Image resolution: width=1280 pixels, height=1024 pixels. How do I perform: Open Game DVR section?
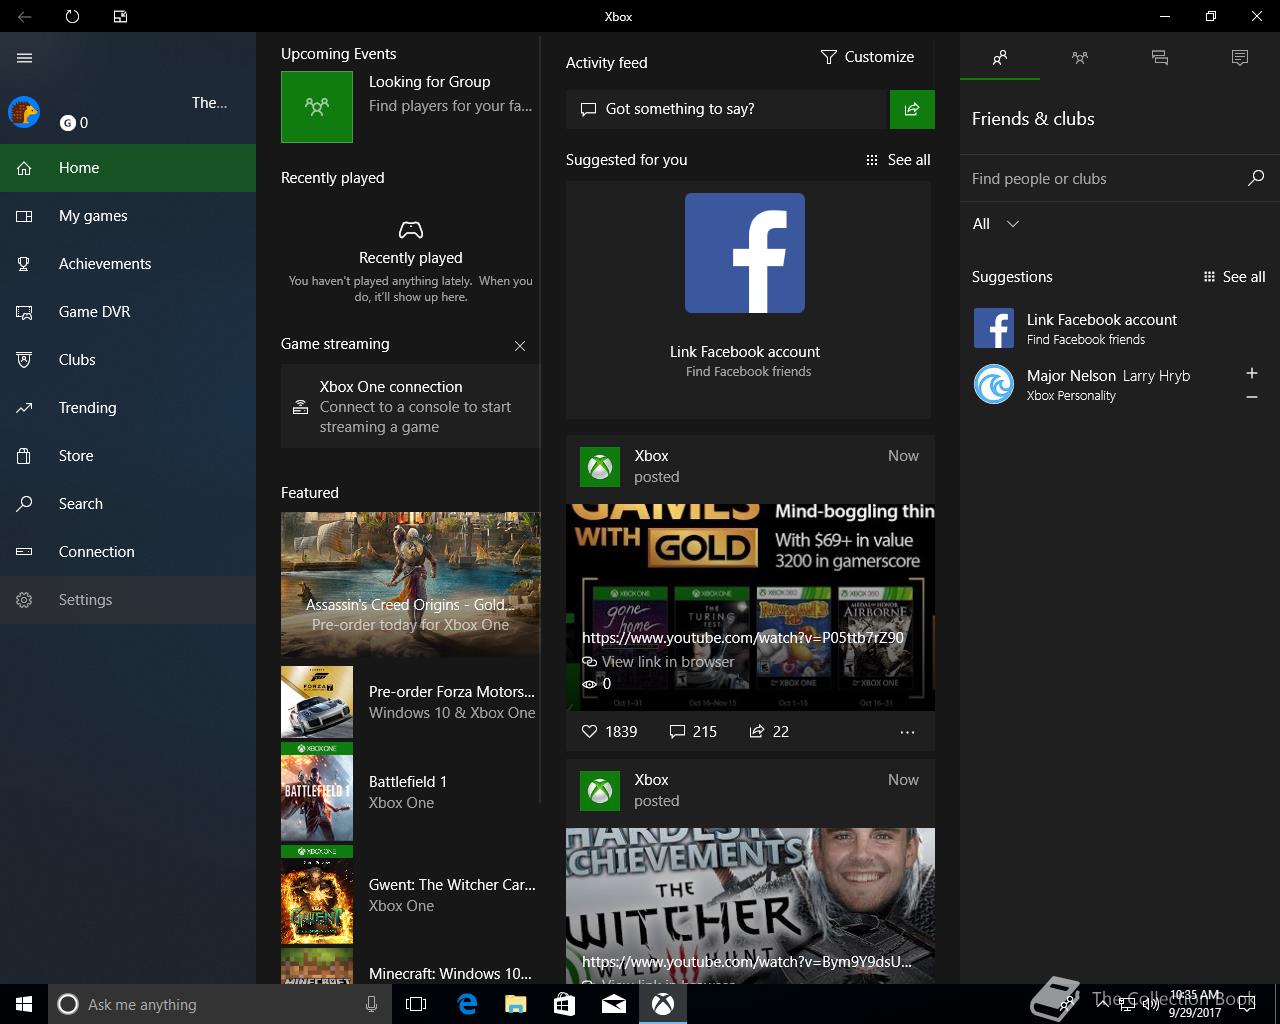(128, 312)
